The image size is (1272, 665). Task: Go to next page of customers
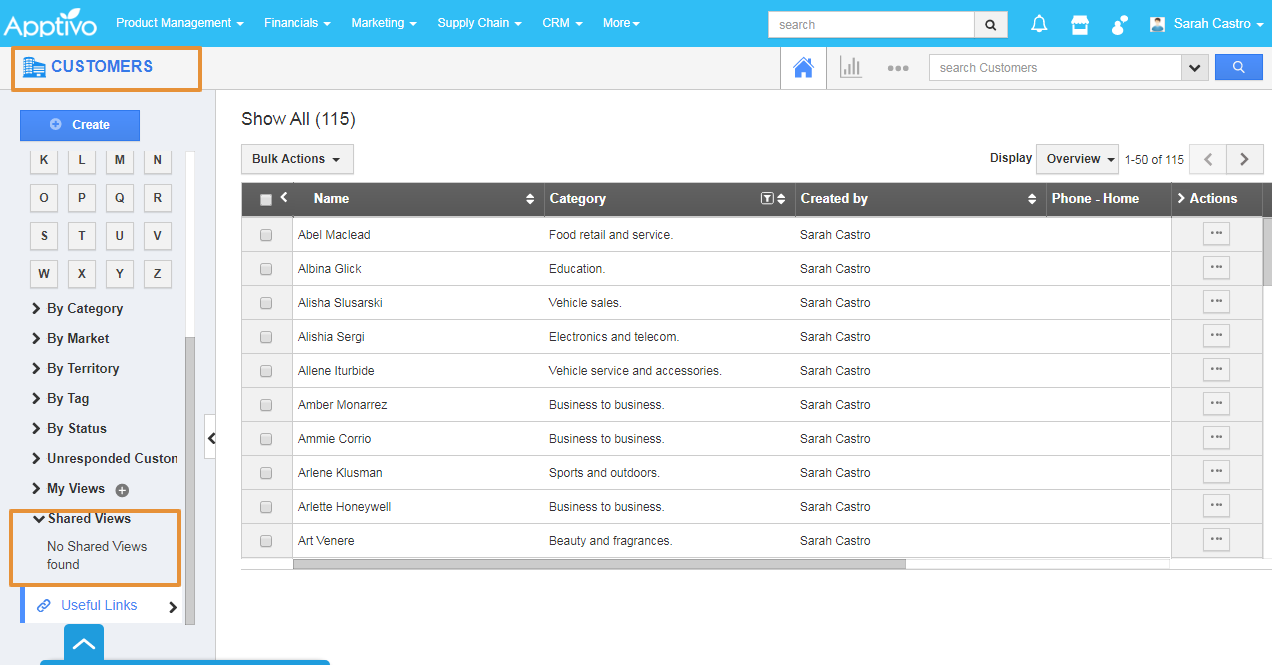[x=1244, y=159]
